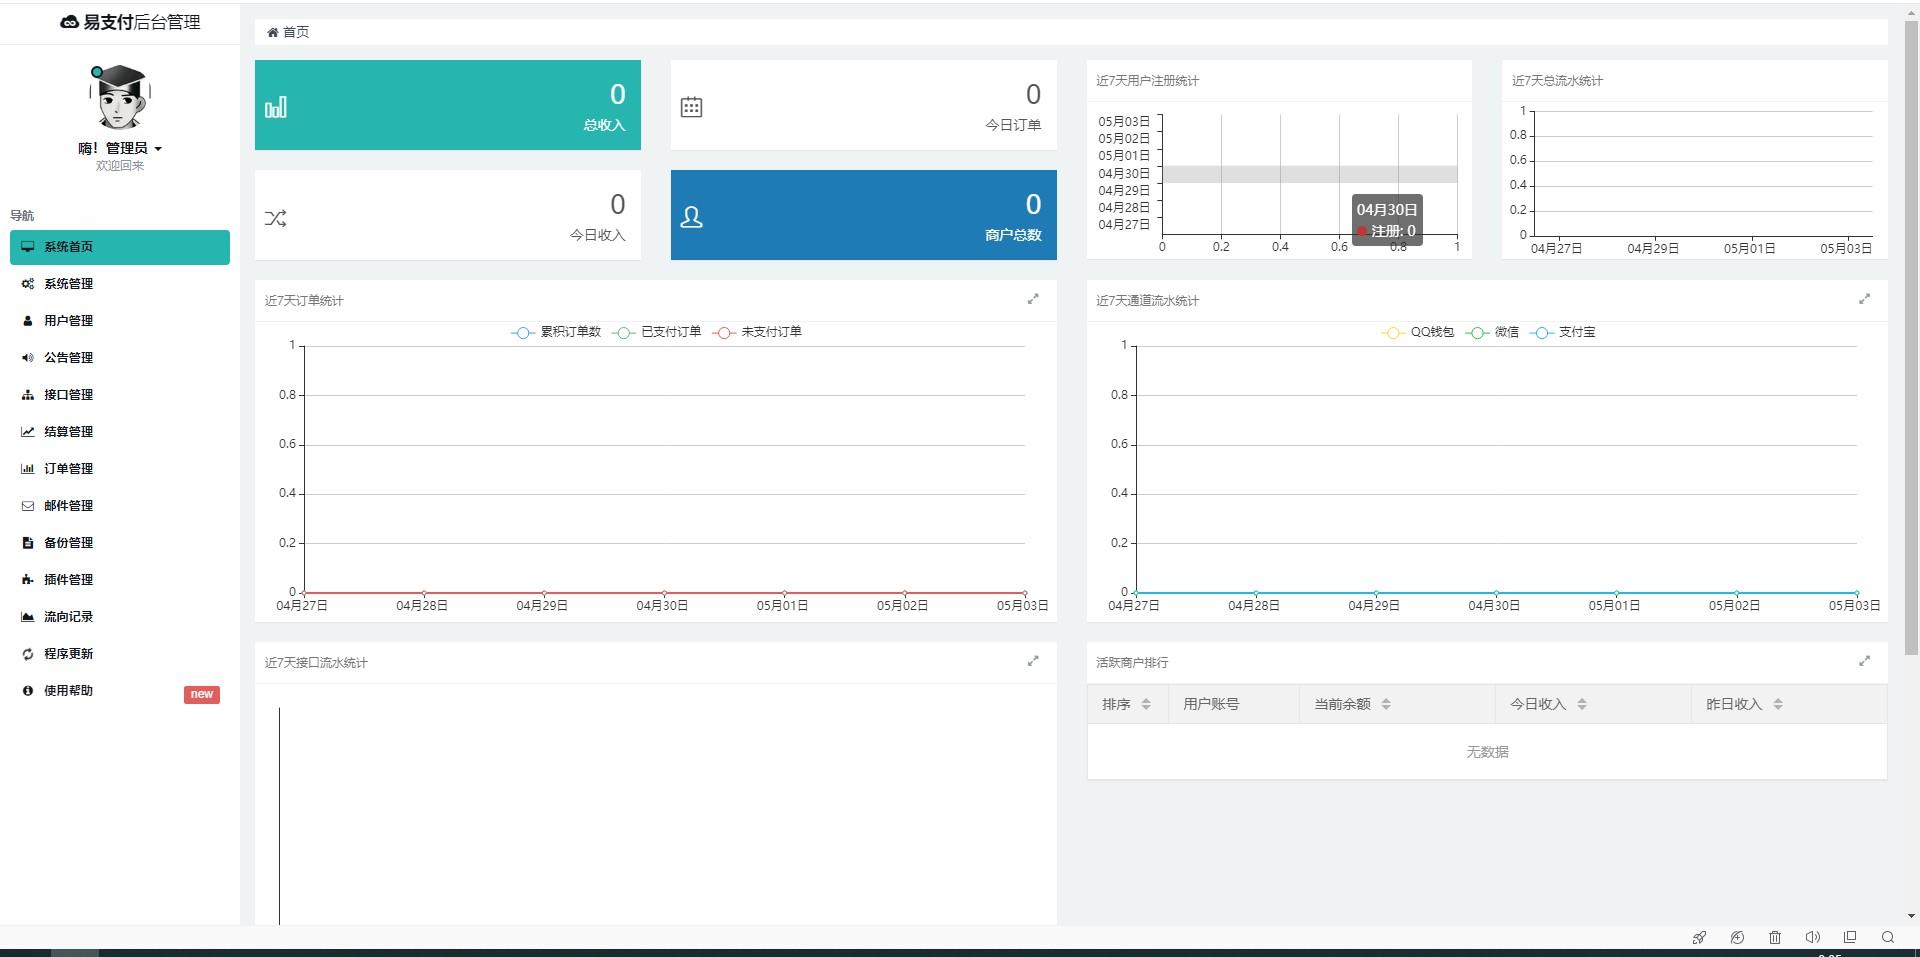
Task: Click the window restore icon in bottom bar
Action: coord(1850,937)
